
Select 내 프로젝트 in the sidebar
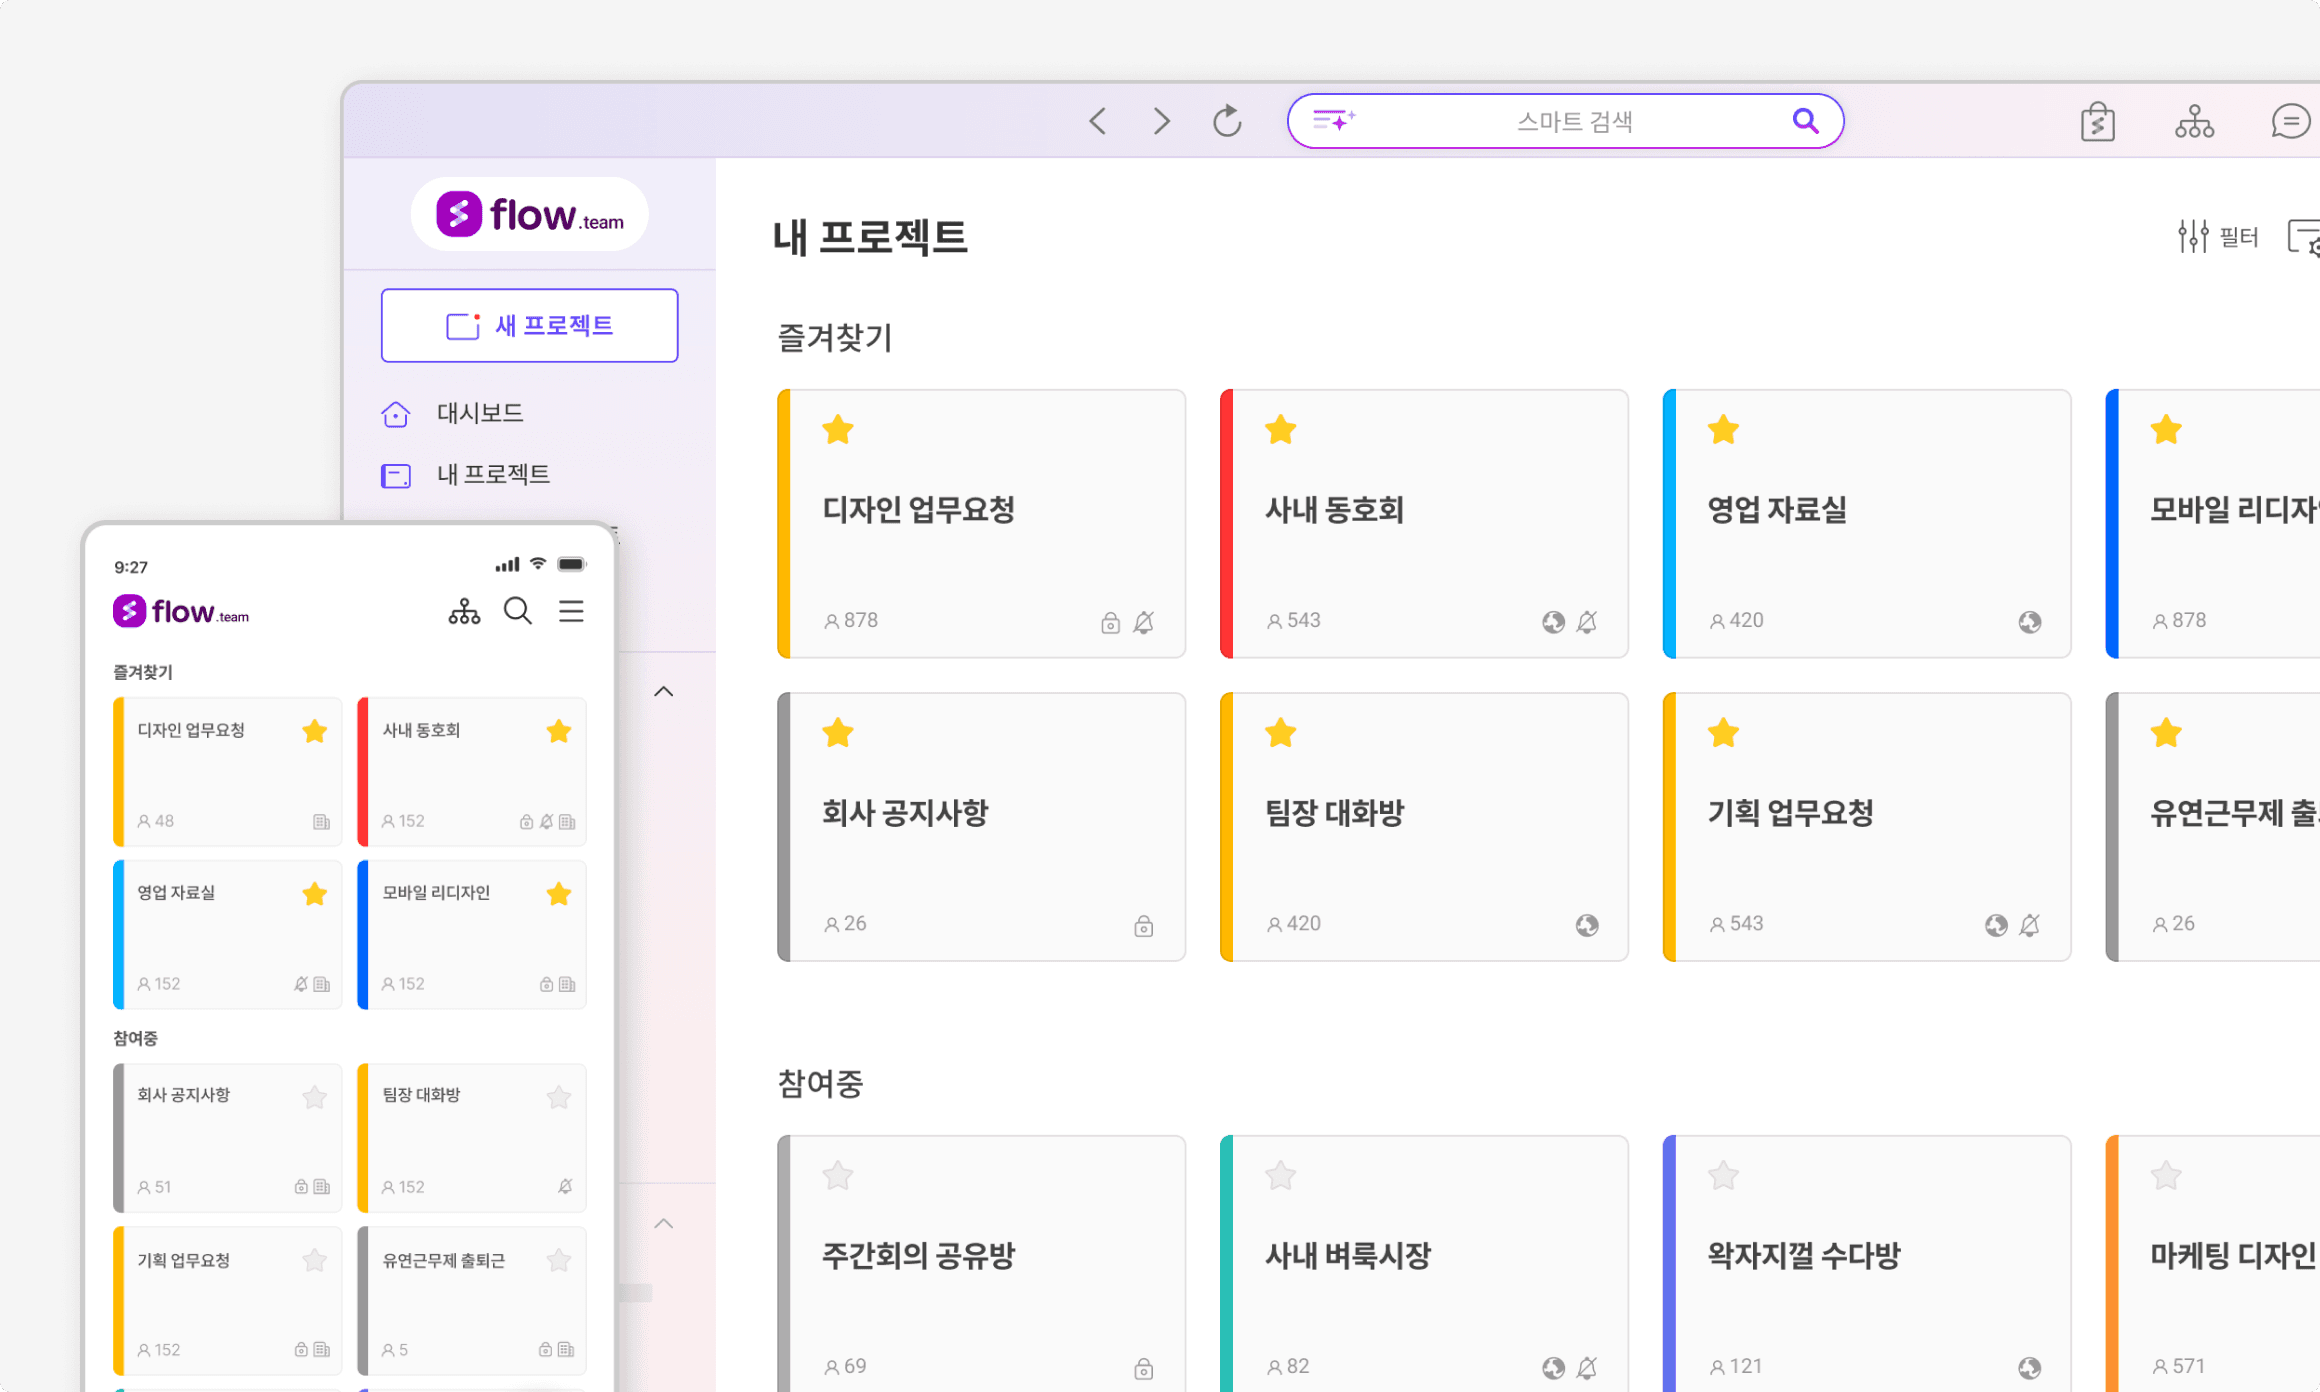(x=492, y=475)
